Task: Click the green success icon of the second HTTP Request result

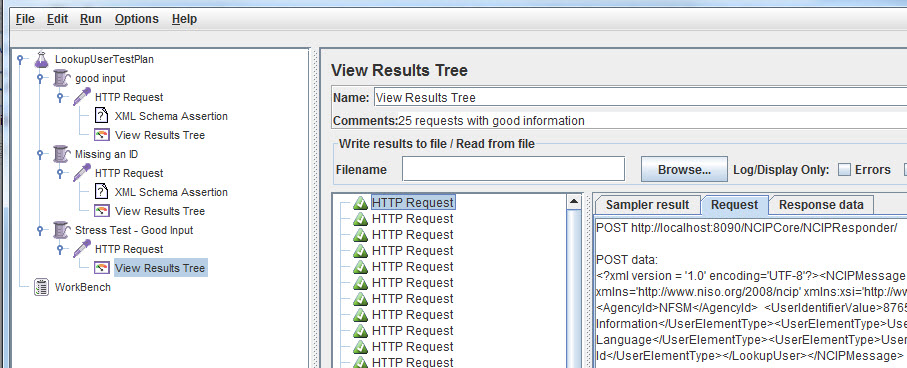Action: point(360,219)
